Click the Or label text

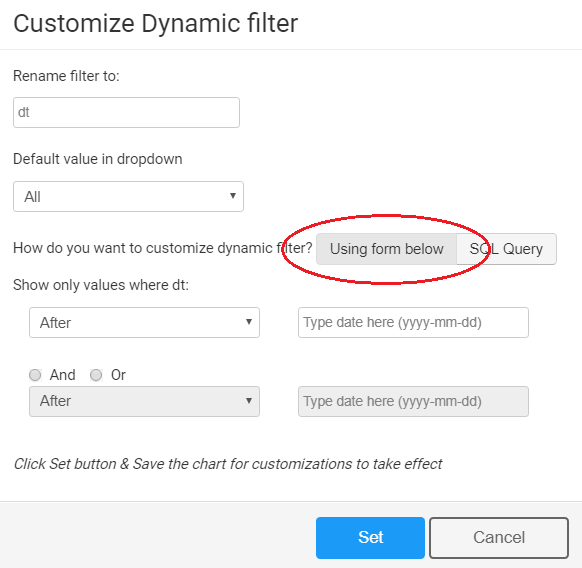(118, 375)
